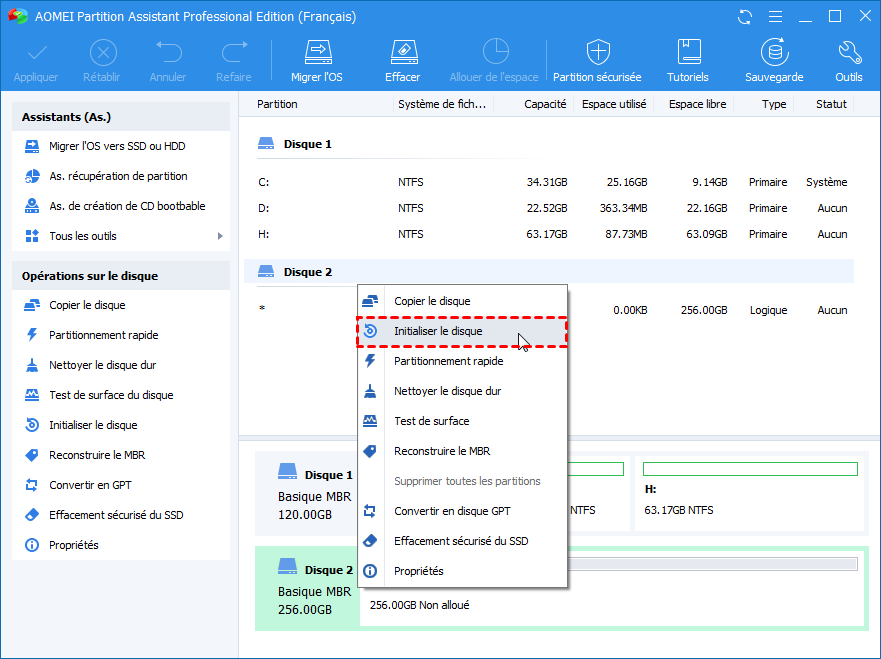This screenshot has width=881, height=659.
Task: Choose Initialiser le disque in context menu
Action: click(x=438, y=331)
